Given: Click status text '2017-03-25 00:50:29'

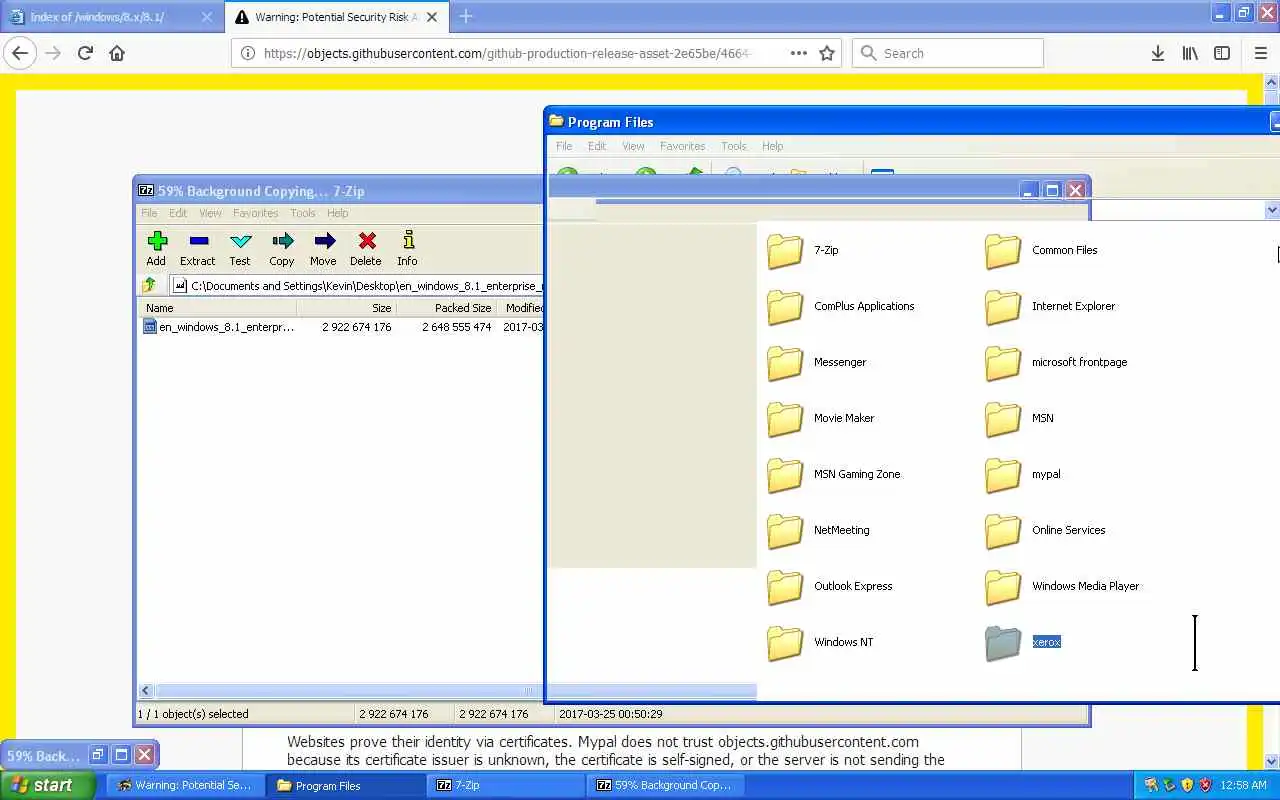Looking at the screenshot, I should [610, 714].
